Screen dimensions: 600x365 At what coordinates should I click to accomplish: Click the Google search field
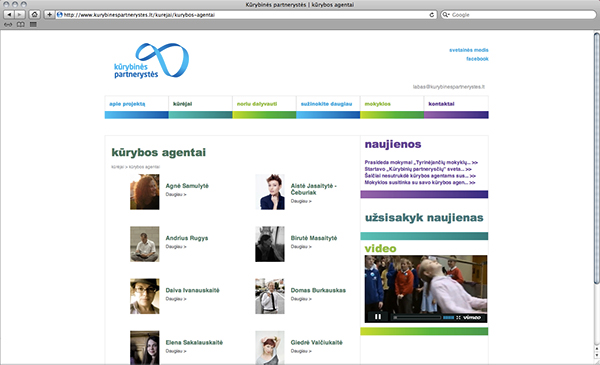(519, 15)
